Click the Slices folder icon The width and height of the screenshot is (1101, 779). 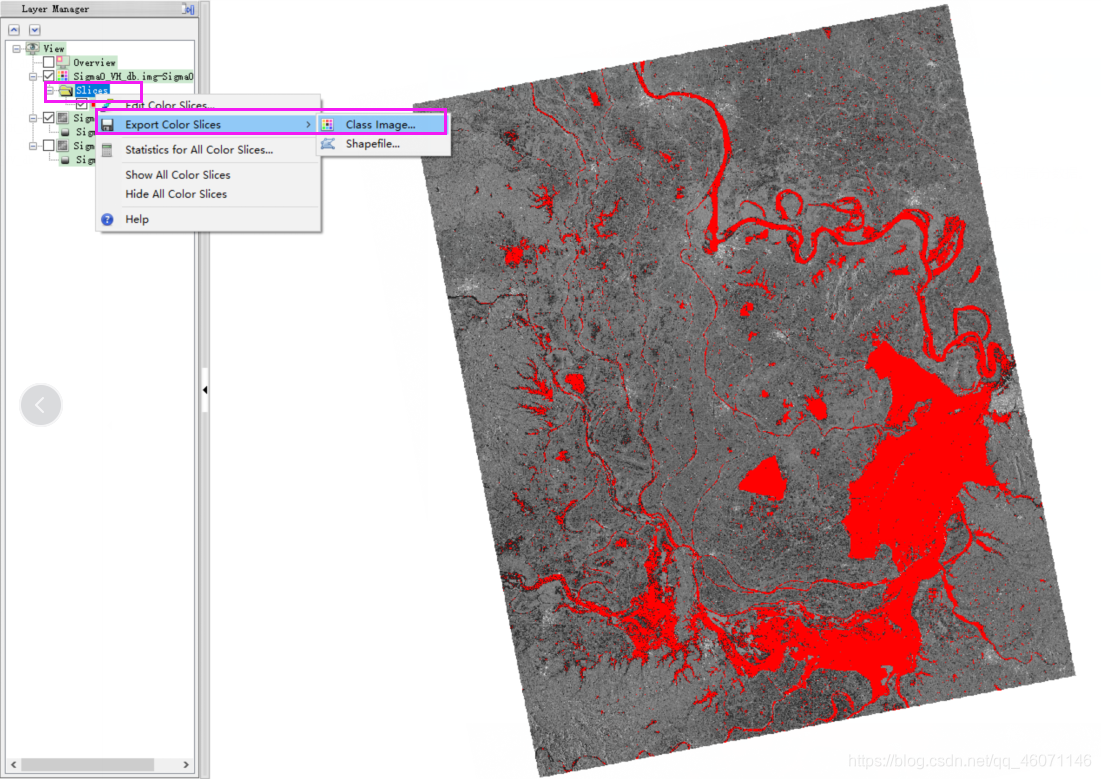(x=66, y=90)
